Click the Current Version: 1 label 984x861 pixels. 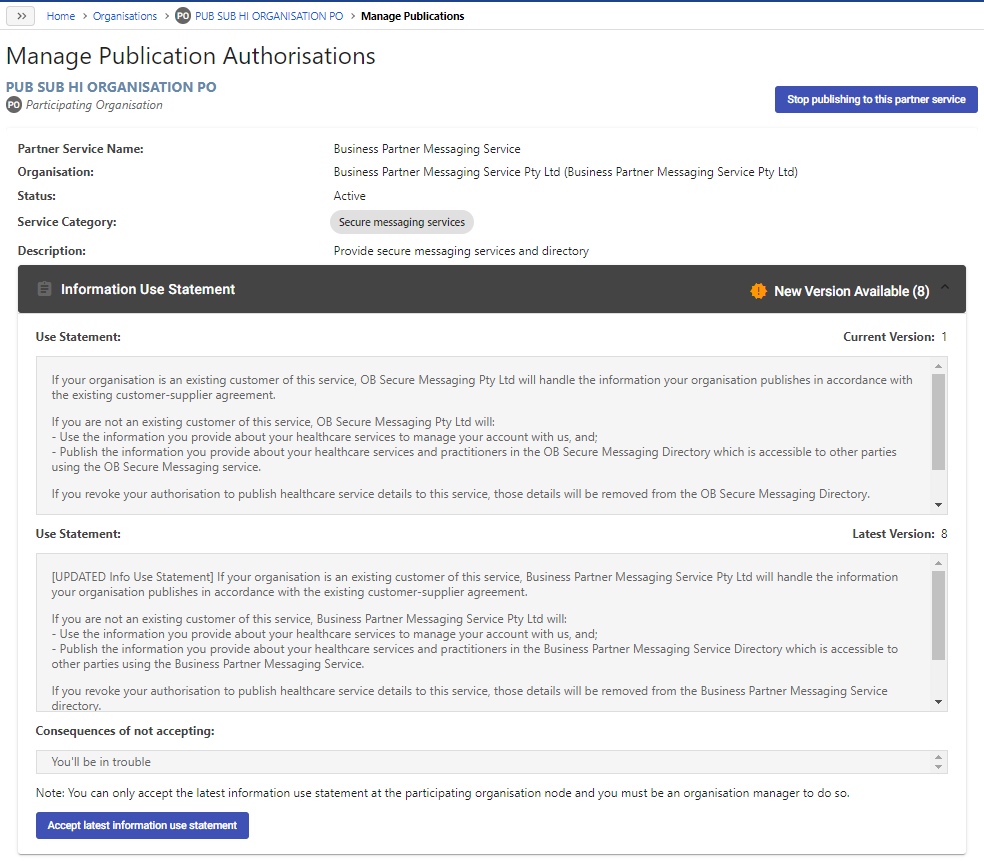(x=895, y=337)
